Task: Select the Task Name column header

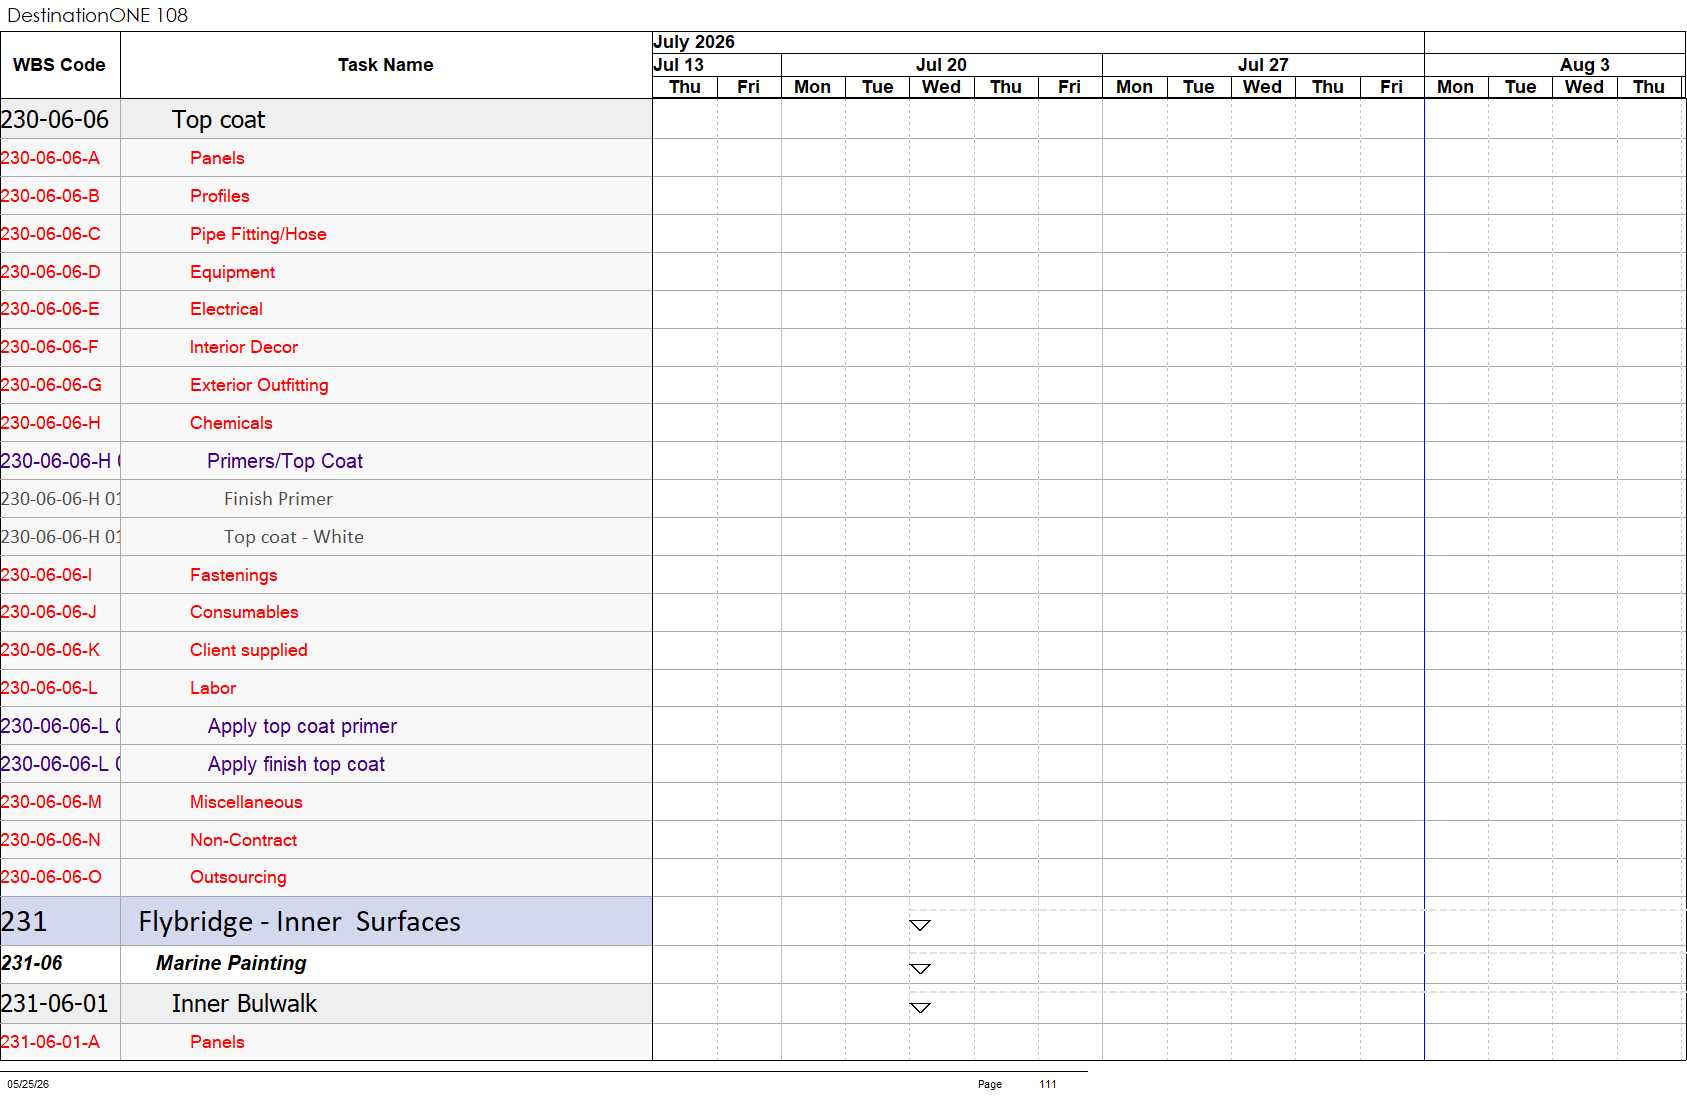Action: point(386,65)
